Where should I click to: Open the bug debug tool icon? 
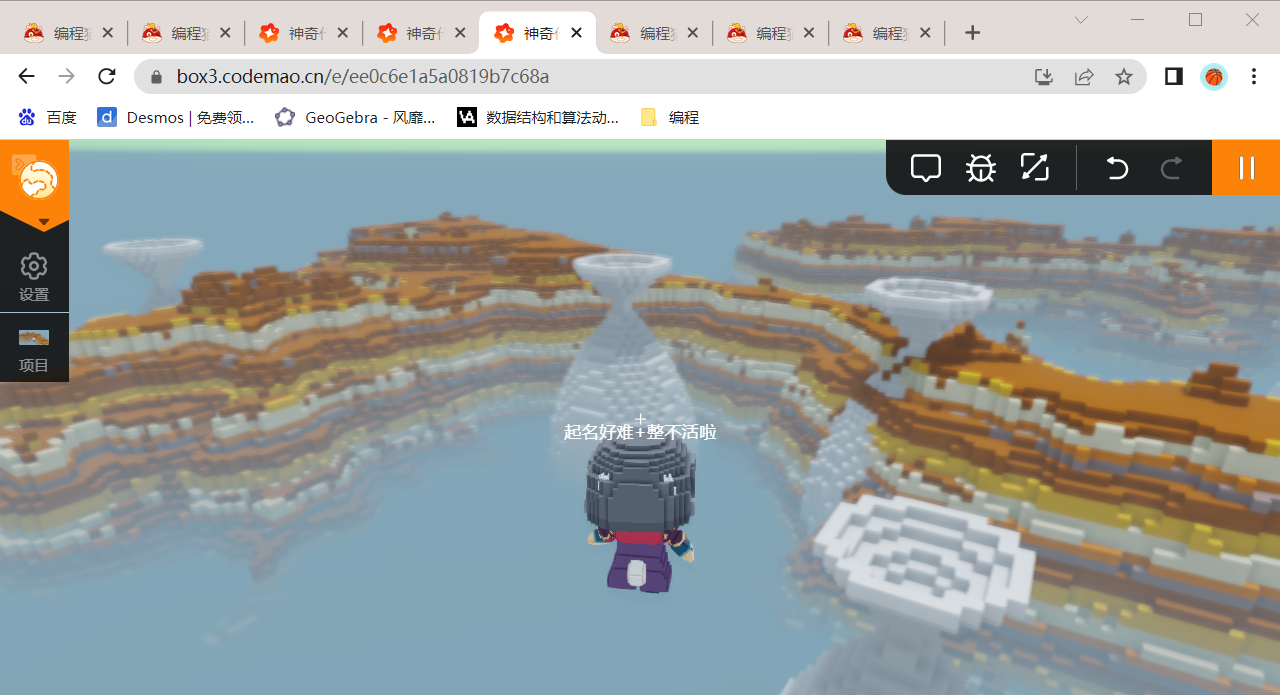981,168
